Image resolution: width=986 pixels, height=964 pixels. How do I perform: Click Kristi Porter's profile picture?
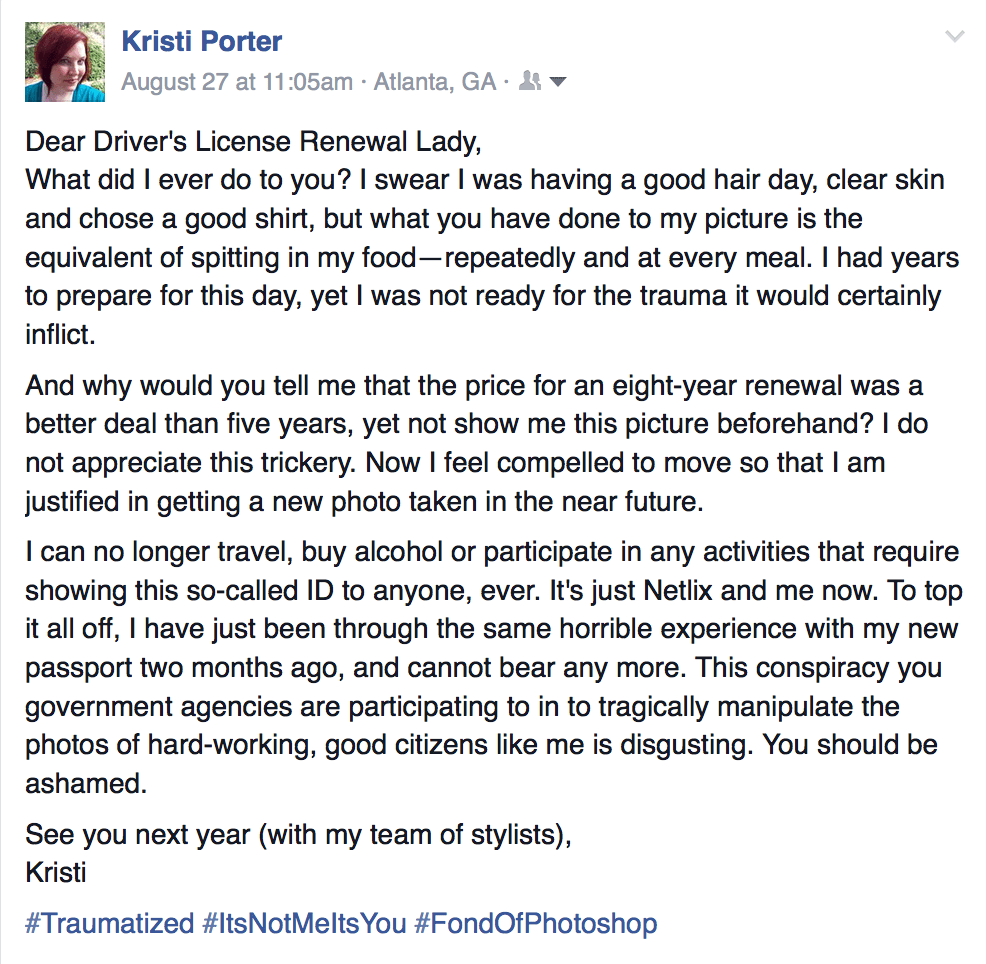tap(65, 62)
